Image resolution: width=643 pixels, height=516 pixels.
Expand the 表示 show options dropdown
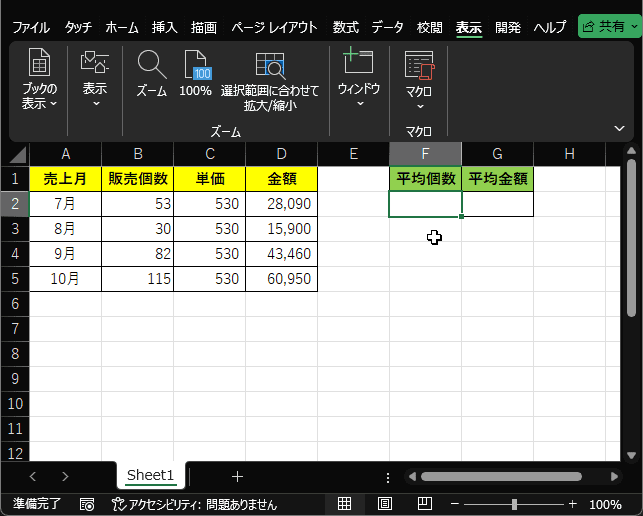pyautogui.click(x=95, y=79)
